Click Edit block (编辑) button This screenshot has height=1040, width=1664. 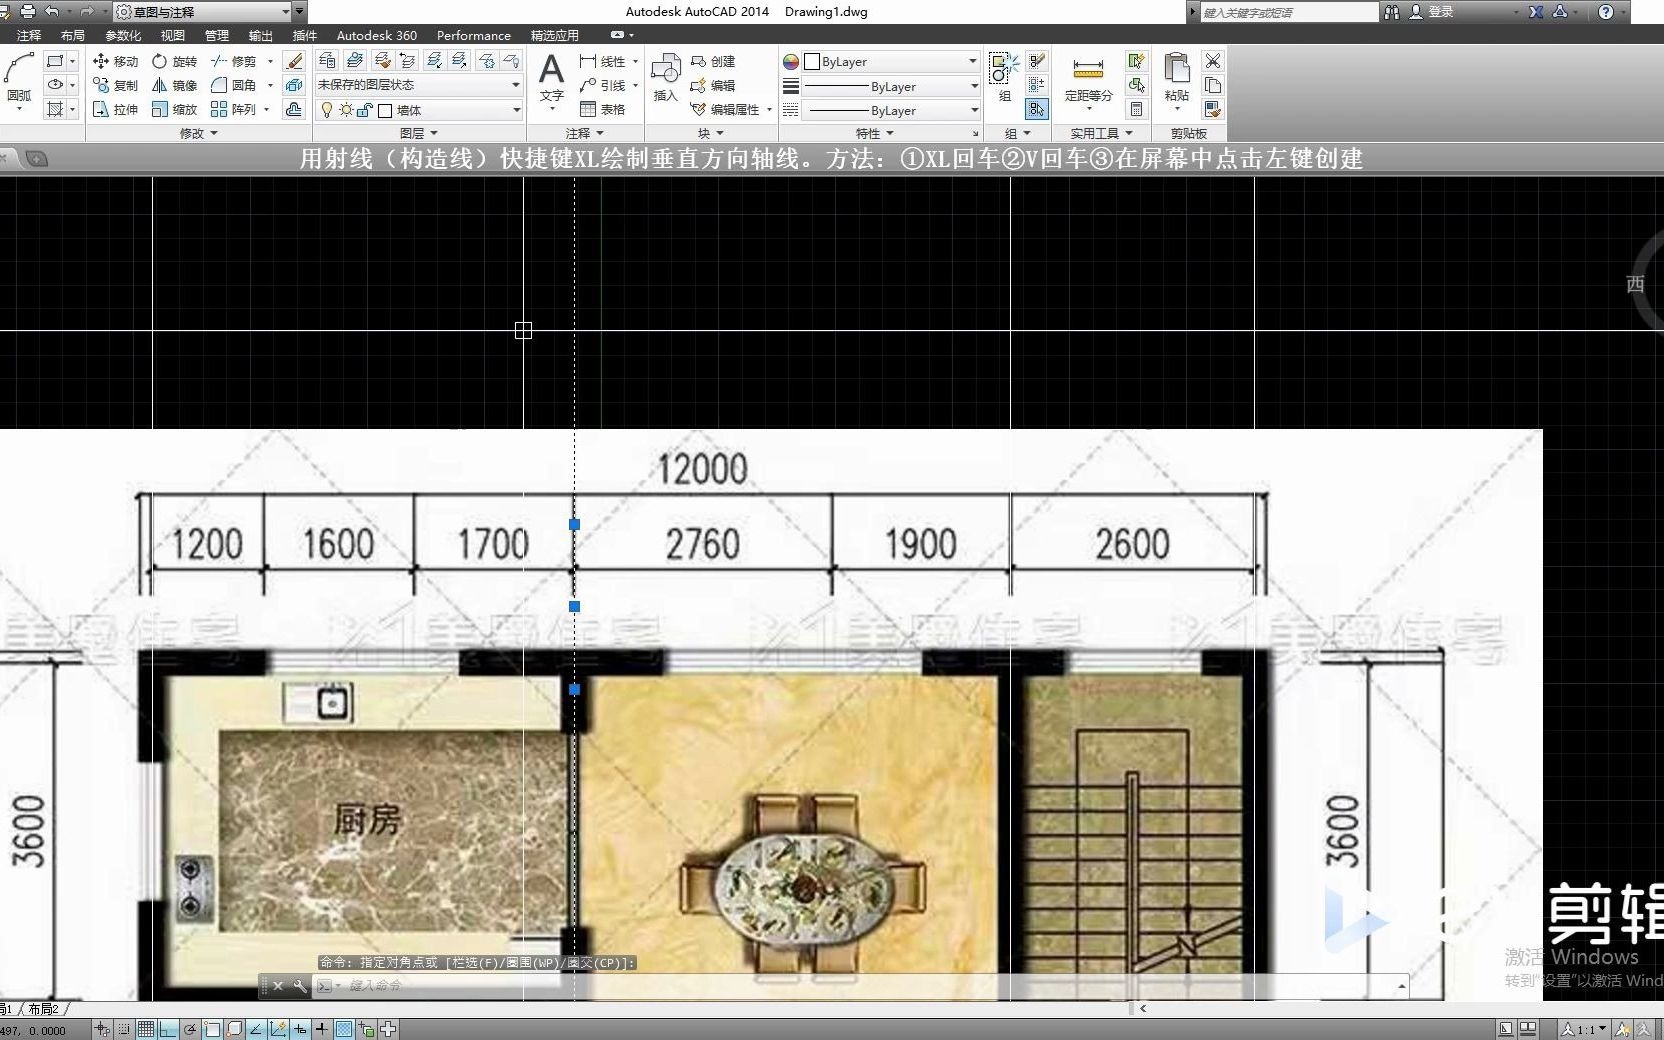[713, 85]
